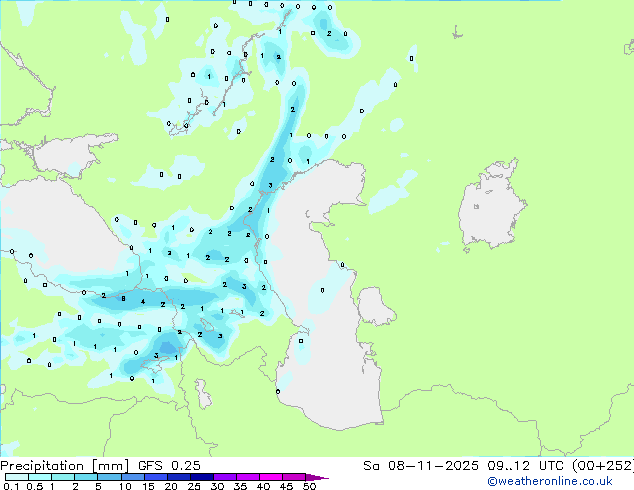Click the legend label "0.5"

pos(35,486)
